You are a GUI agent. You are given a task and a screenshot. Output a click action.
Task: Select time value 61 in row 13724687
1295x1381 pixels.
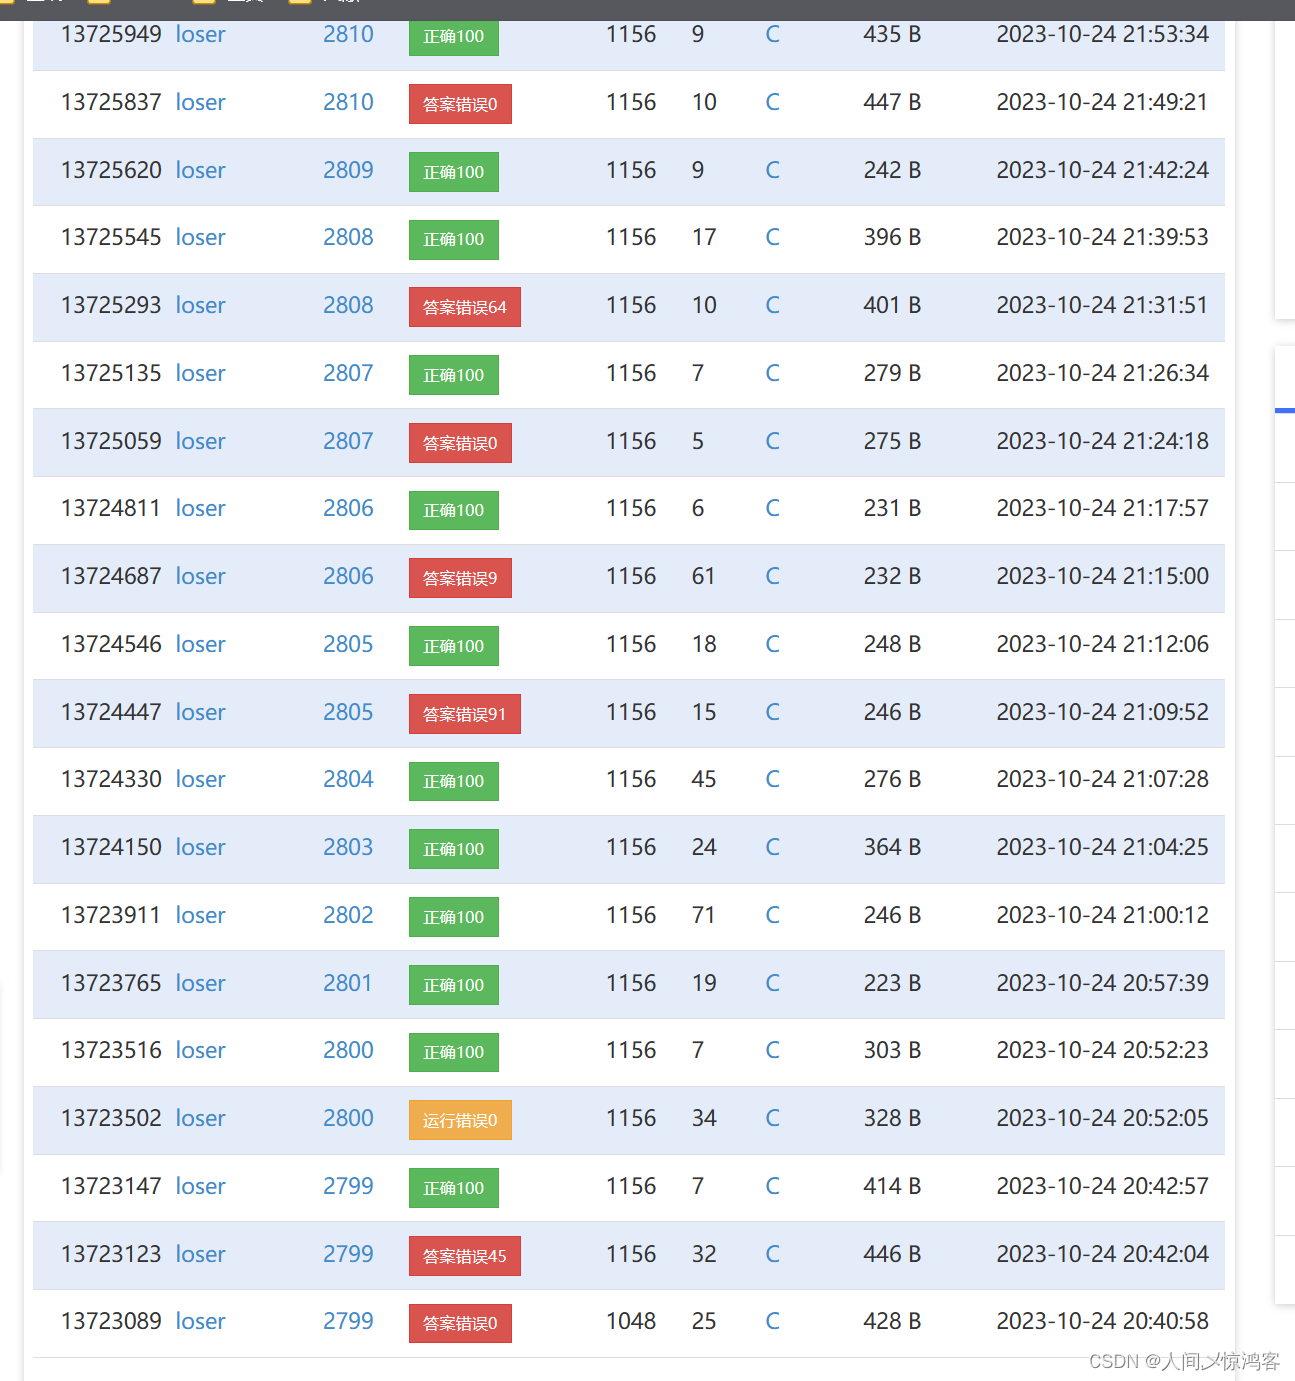point(703,576)
